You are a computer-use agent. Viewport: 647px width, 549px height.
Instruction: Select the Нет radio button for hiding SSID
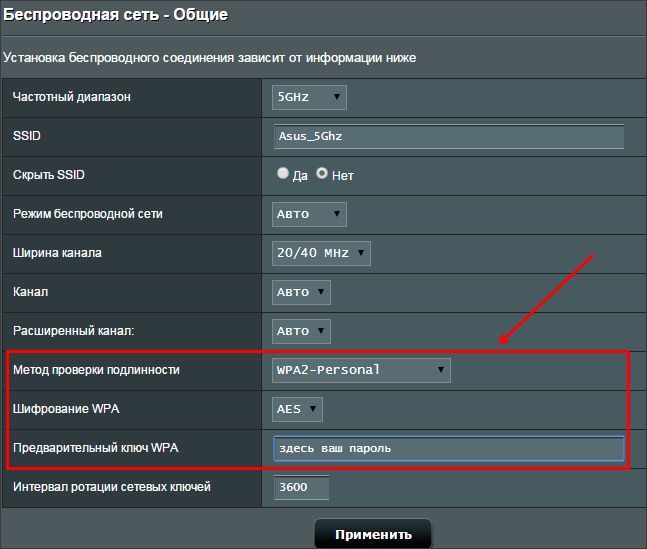(x=322, y=173)
